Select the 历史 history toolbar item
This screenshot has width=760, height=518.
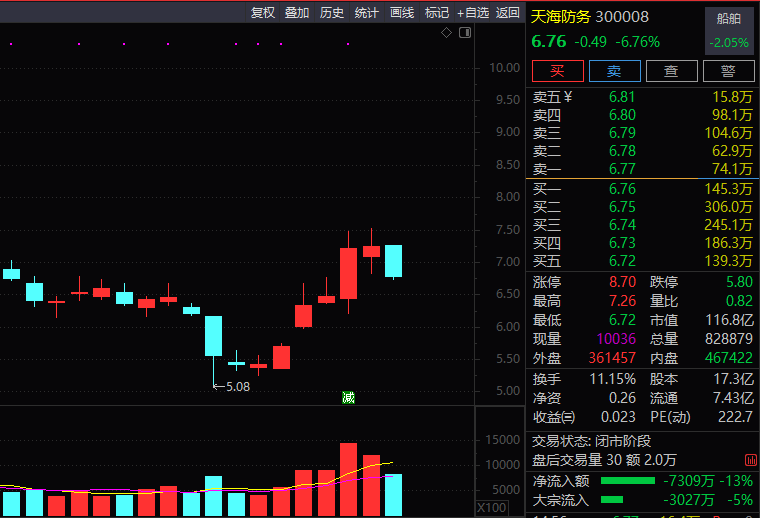(x=332, y=13)
